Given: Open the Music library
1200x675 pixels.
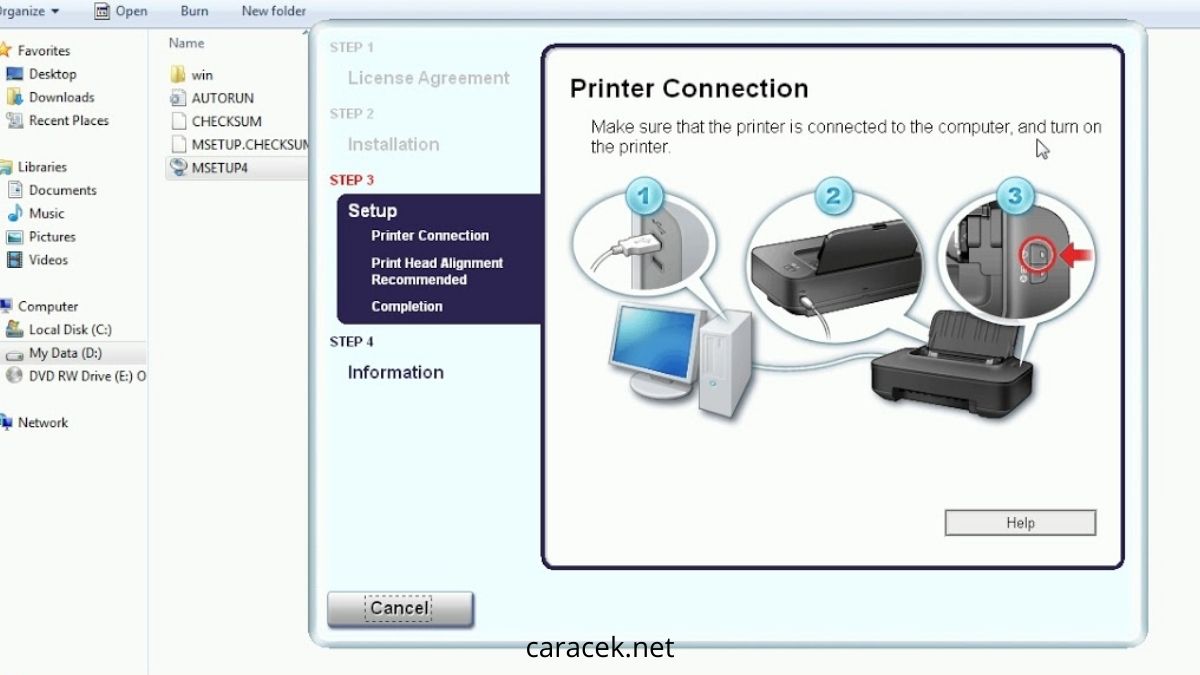Looking at the screenshot, I should (x=46, y=213).
